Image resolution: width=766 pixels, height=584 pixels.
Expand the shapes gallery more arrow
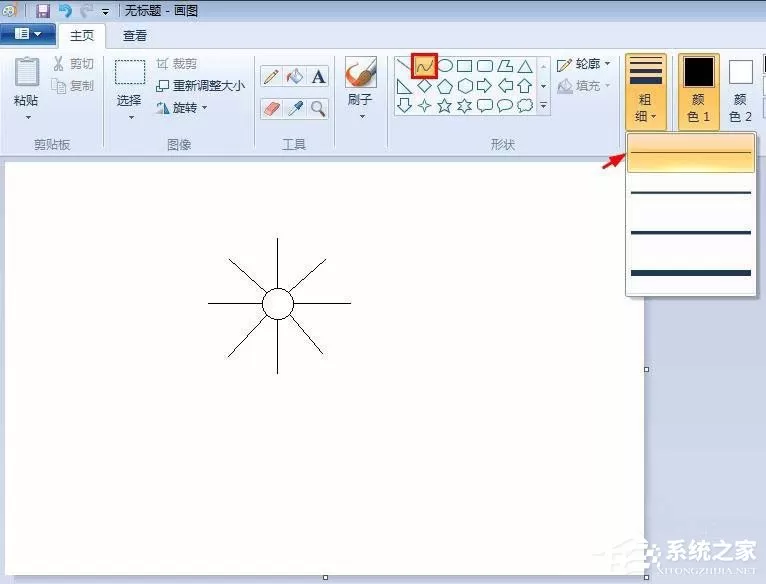(543, 105)
